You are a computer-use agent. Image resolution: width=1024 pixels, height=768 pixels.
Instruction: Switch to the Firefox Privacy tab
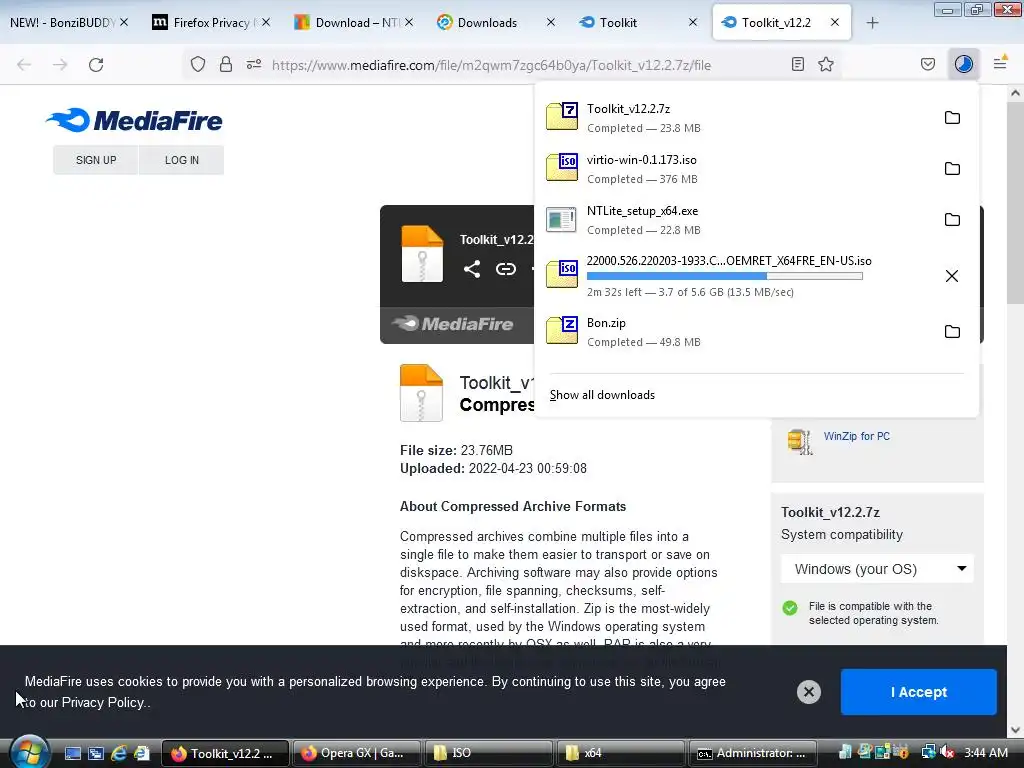(x=211, y=22)
